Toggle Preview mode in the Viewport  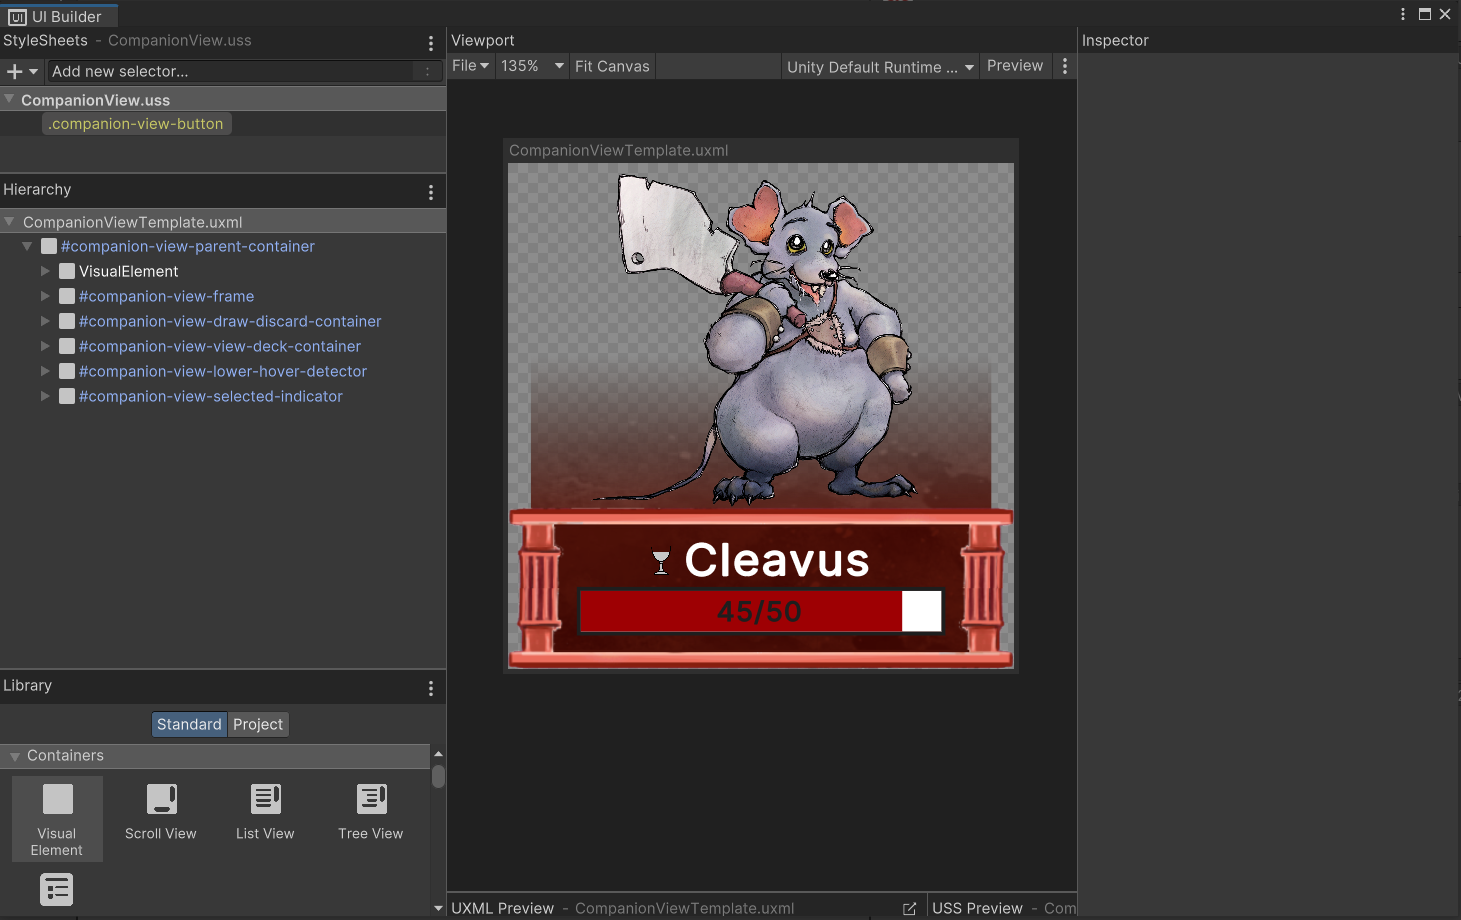click(1014, 66)
